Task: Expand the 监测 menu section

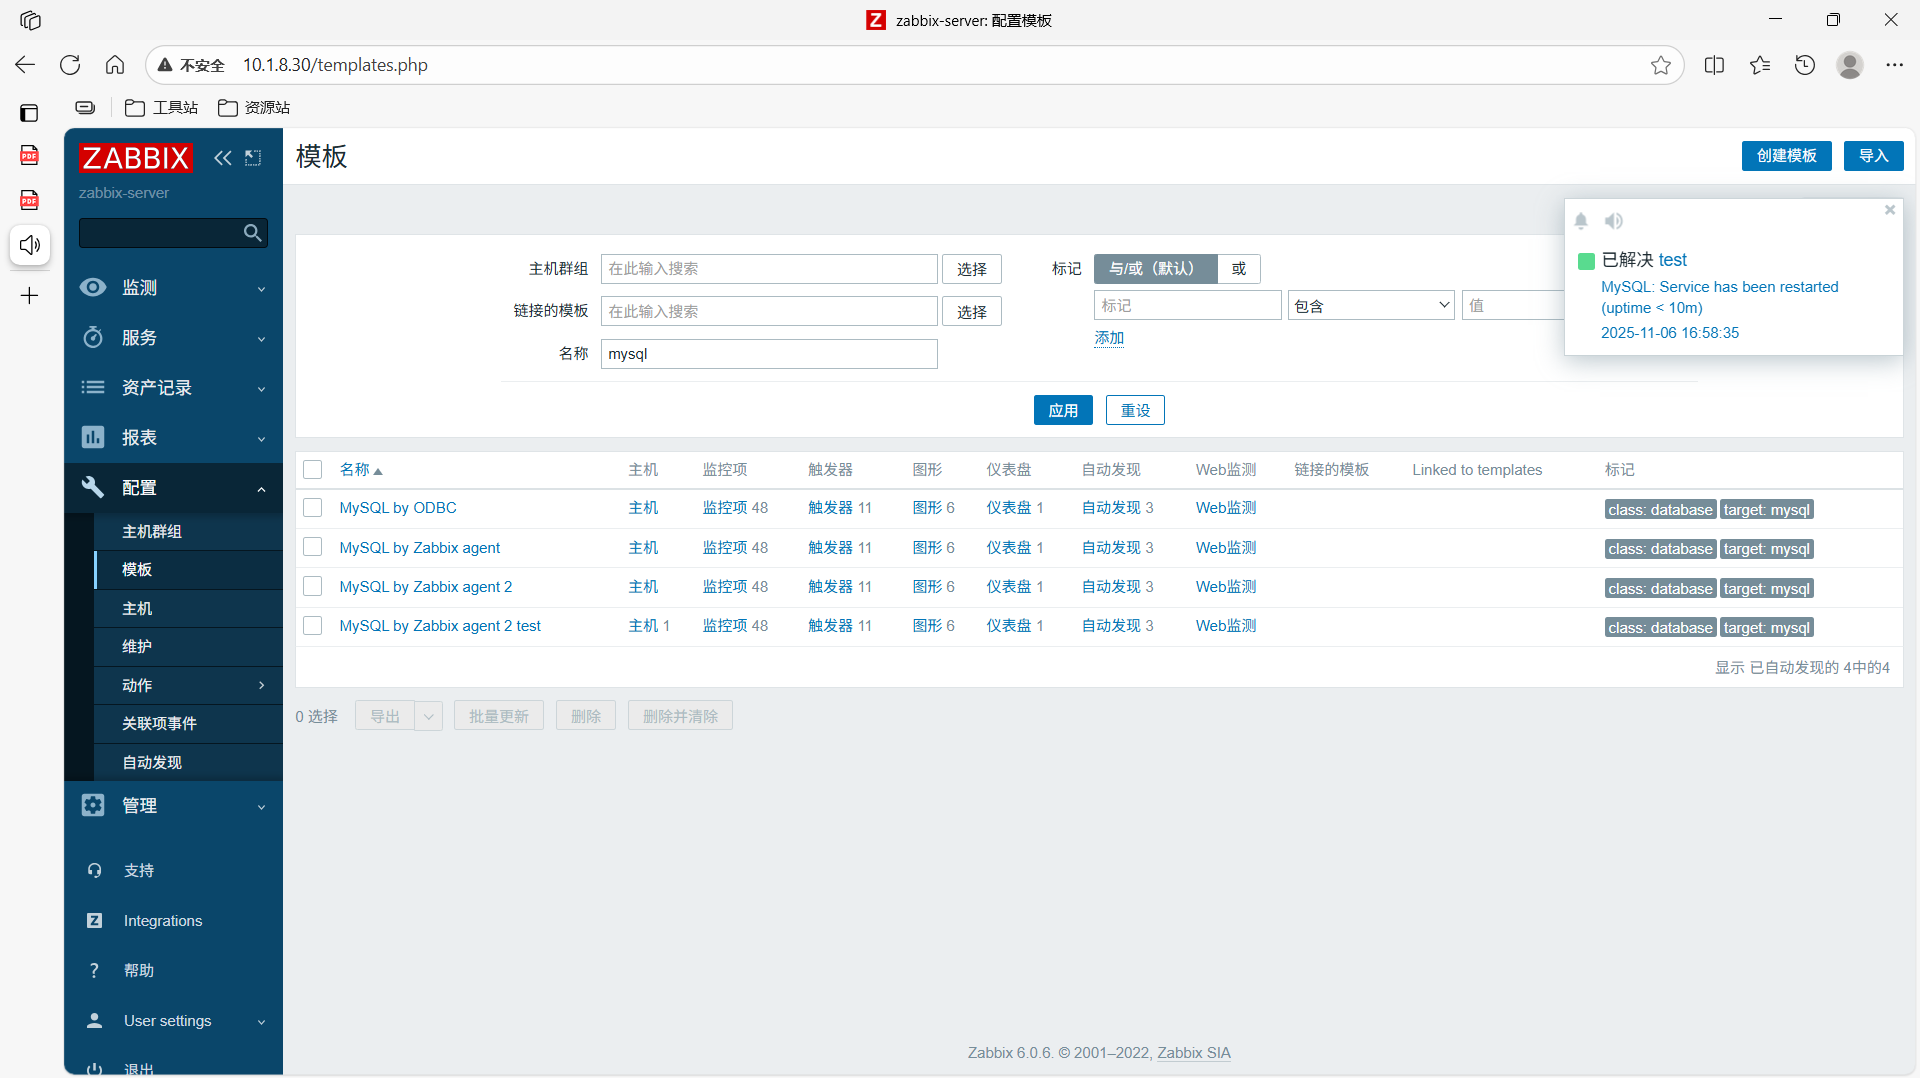Action: pos(173,288)
